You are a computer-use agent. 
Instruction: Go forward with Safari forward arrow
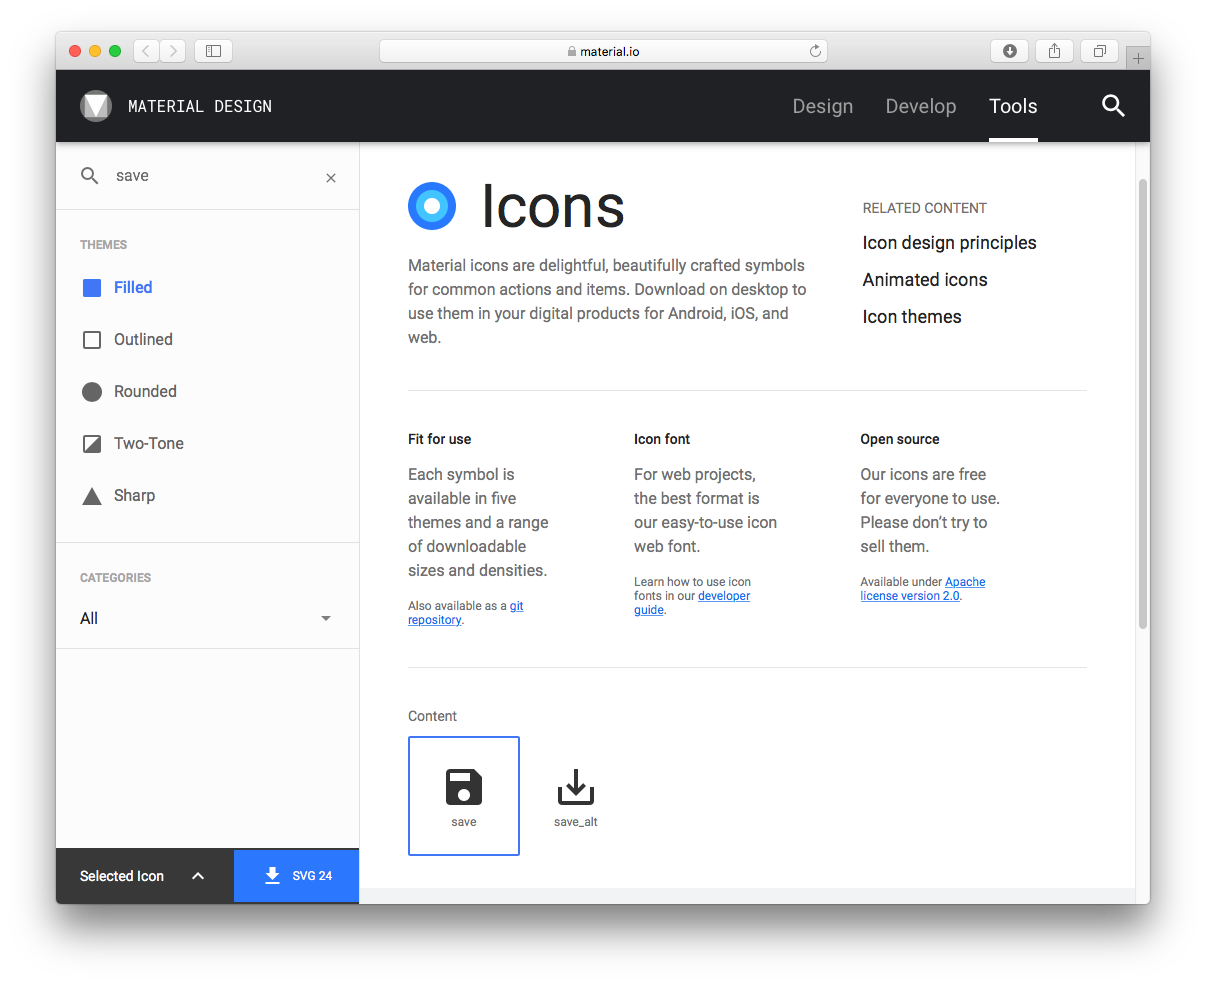tap(173, 51)
